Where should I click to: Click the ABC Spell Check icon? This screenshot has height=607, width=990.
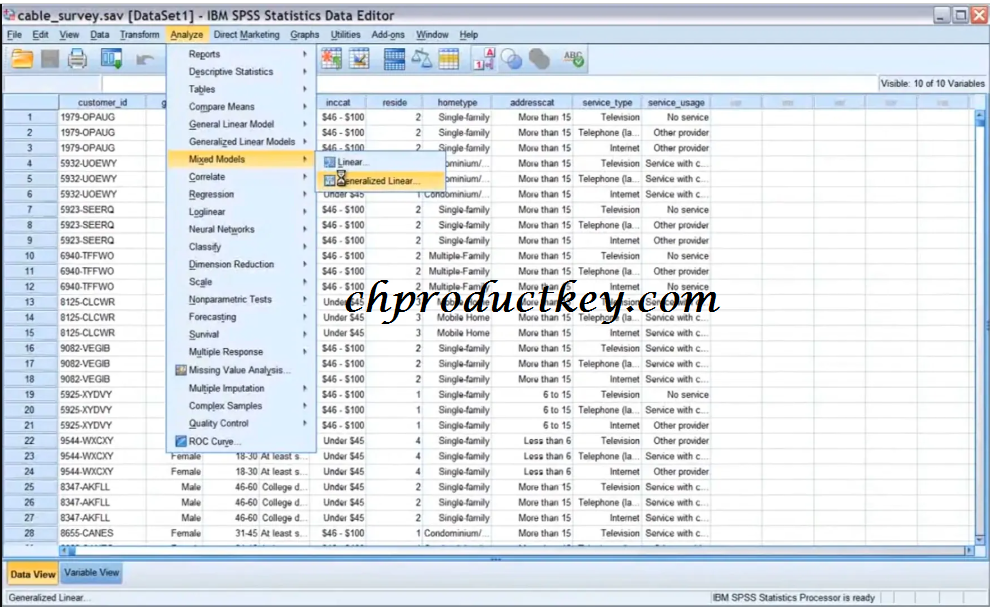(x=574, y=59)
